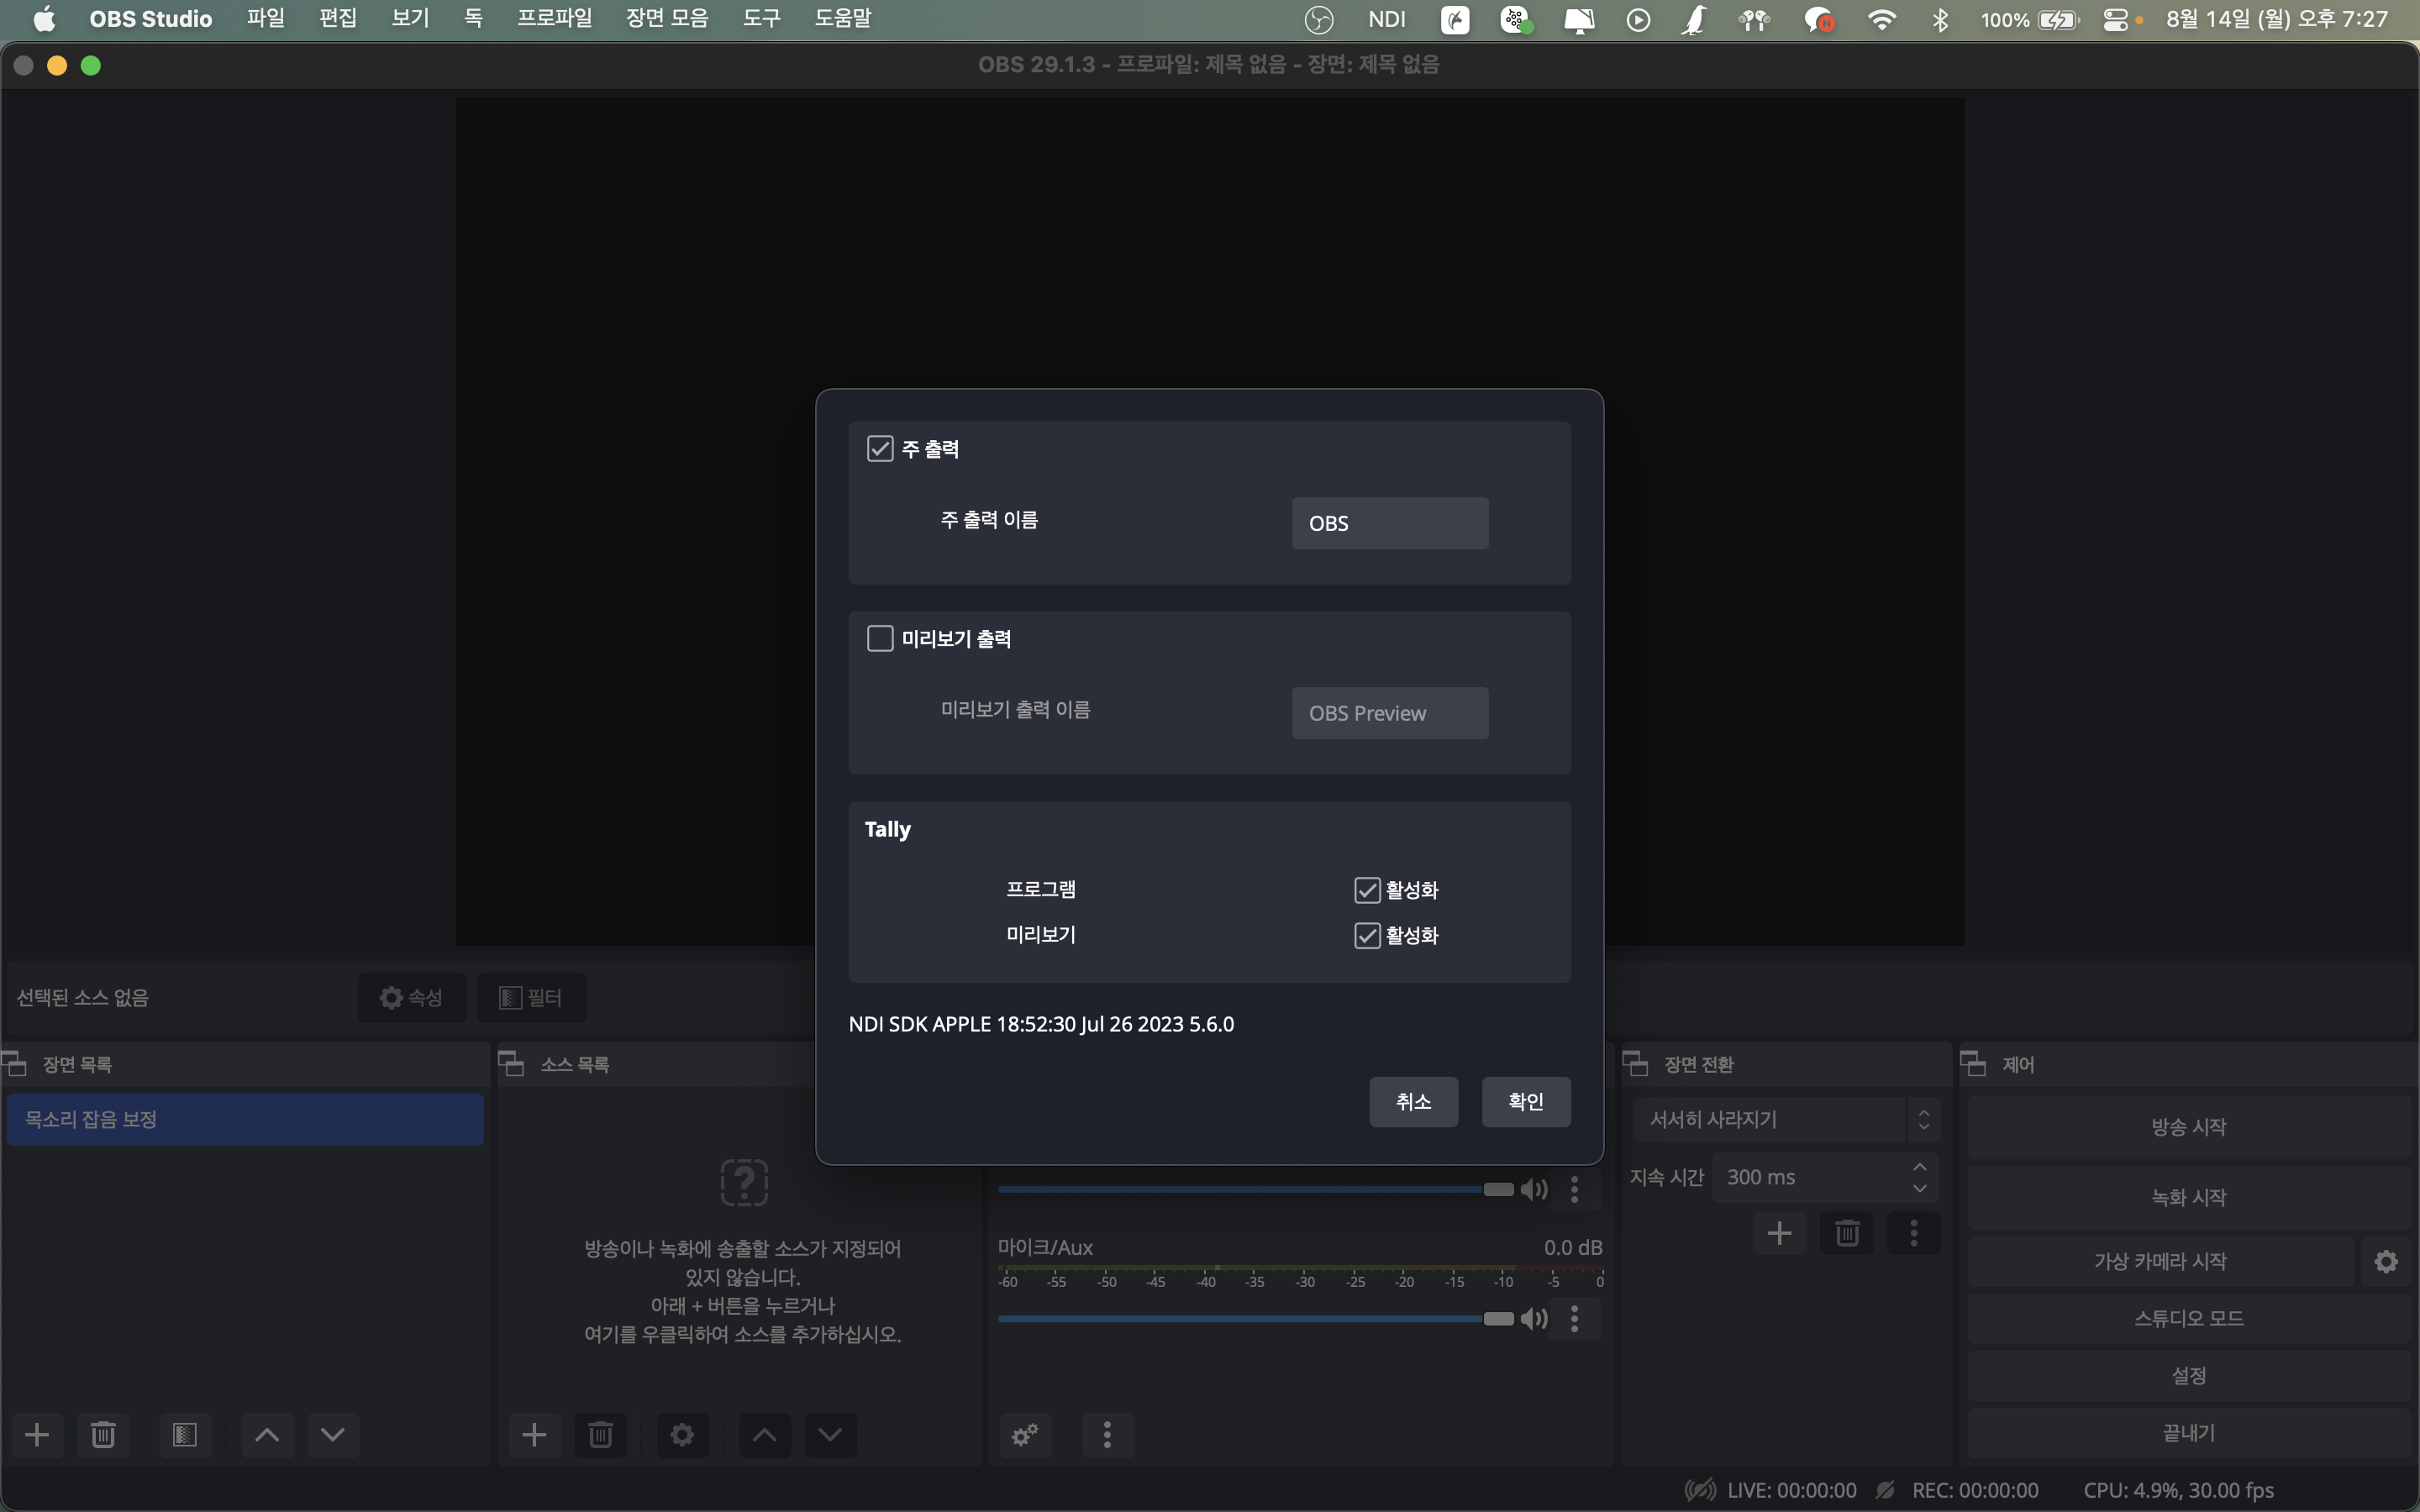Mute the 마이크/Aux speaker icon
Viewport: 2420px width, 1512px height.
(1534, 1319)
